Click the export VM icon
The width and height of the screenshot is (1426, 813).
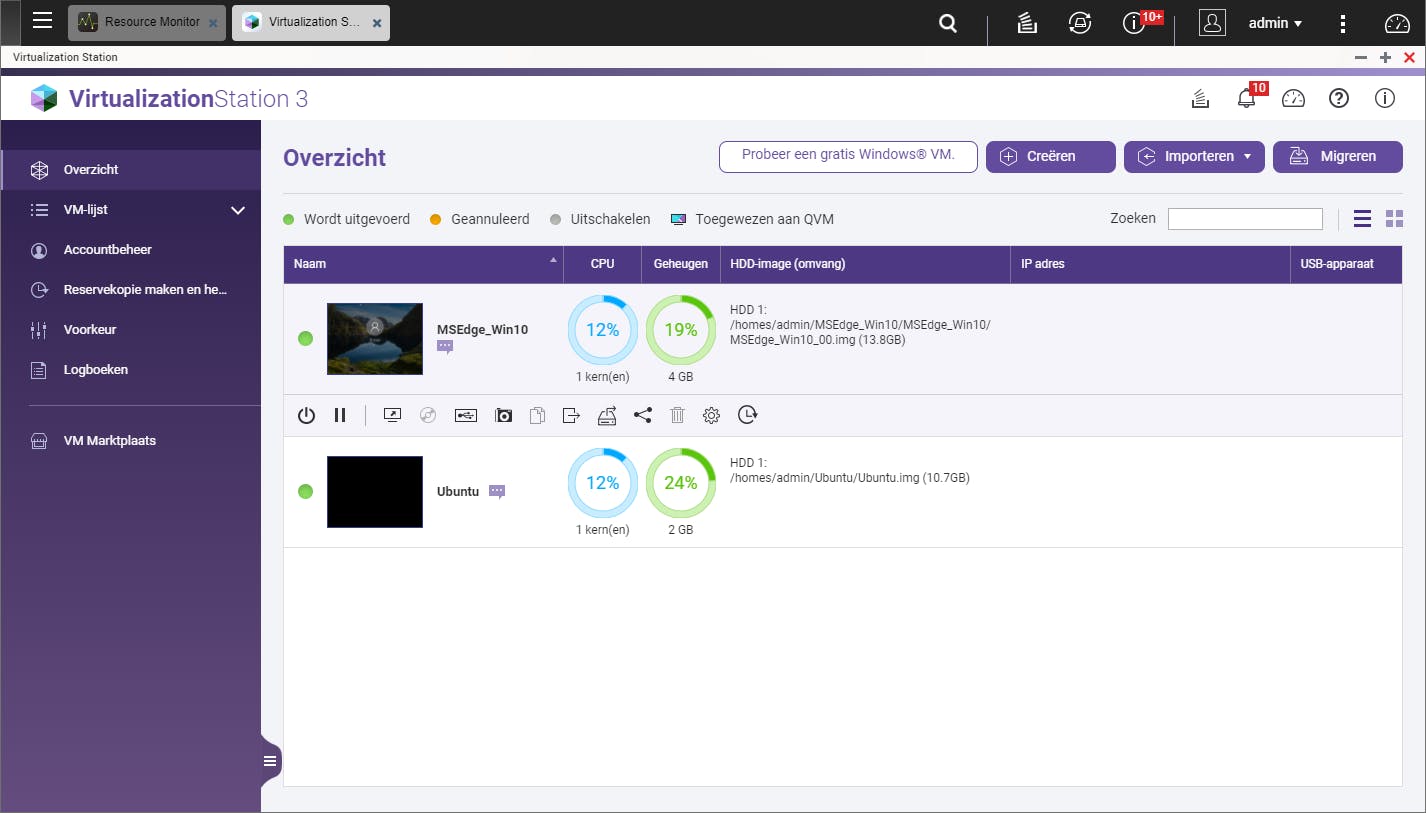coord(571,415)
